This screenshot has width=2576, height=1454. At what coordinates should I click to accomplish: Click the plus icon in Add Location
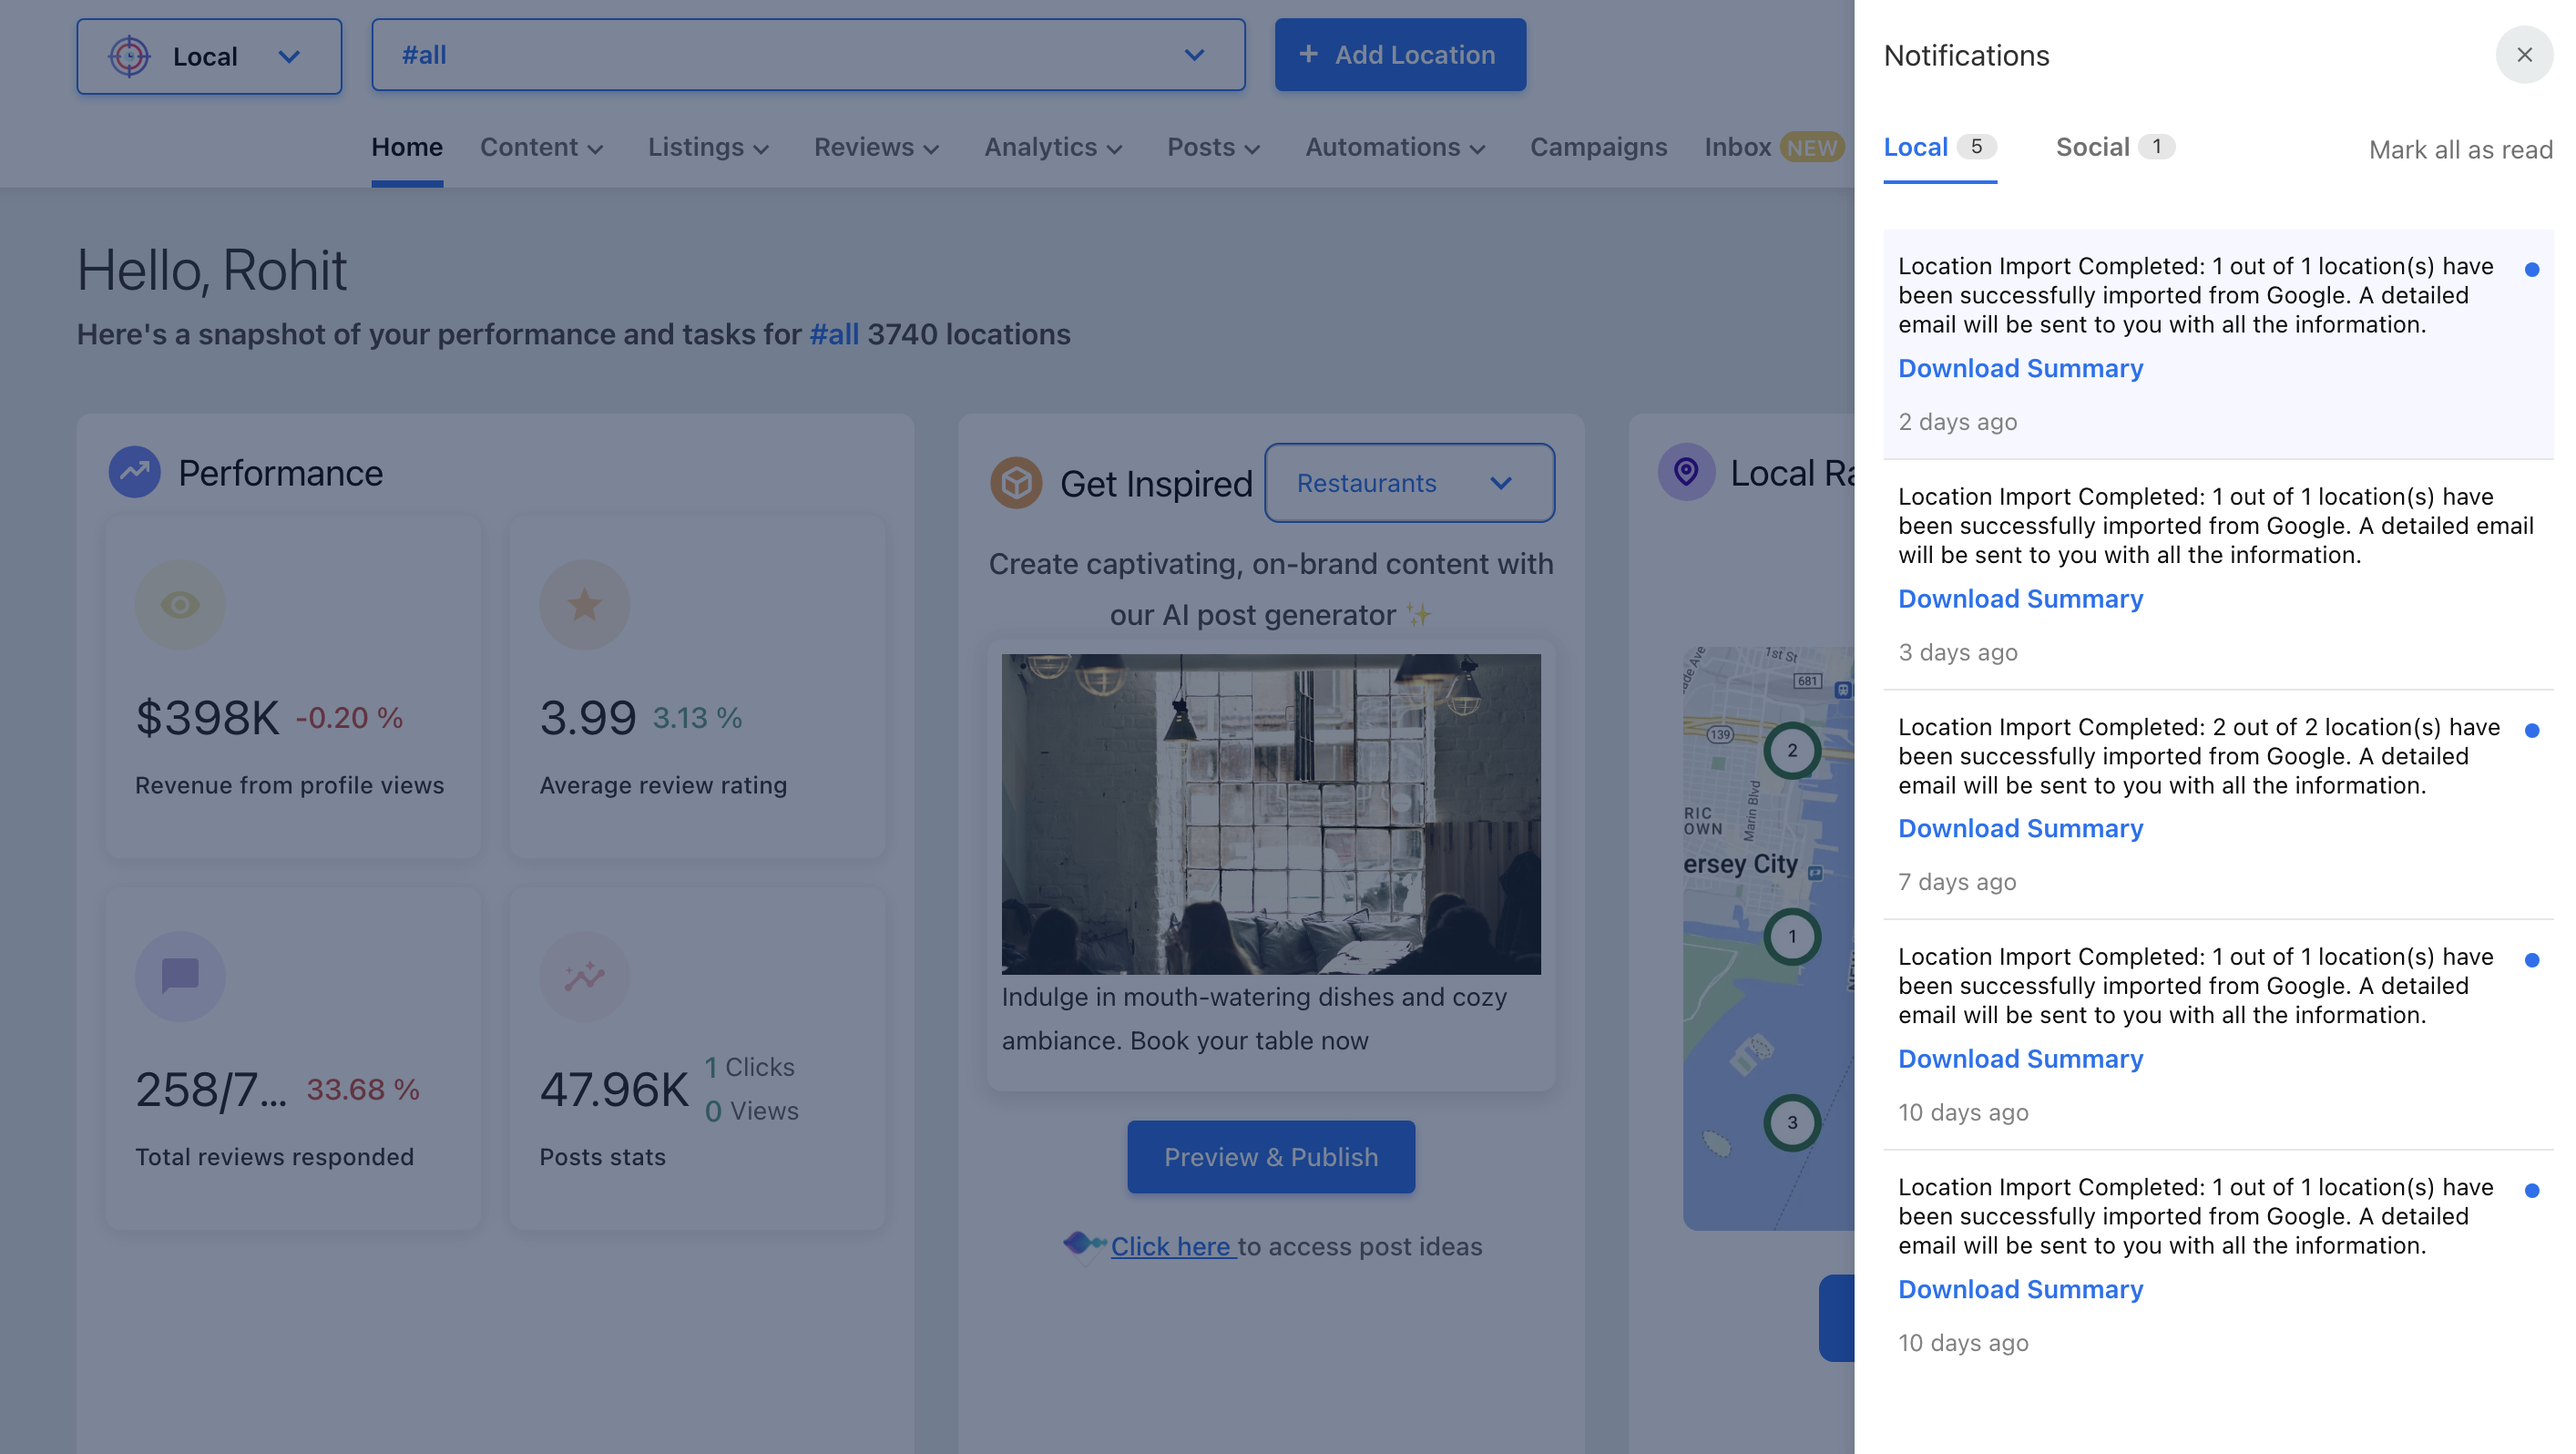click(x=1308, y=54)
